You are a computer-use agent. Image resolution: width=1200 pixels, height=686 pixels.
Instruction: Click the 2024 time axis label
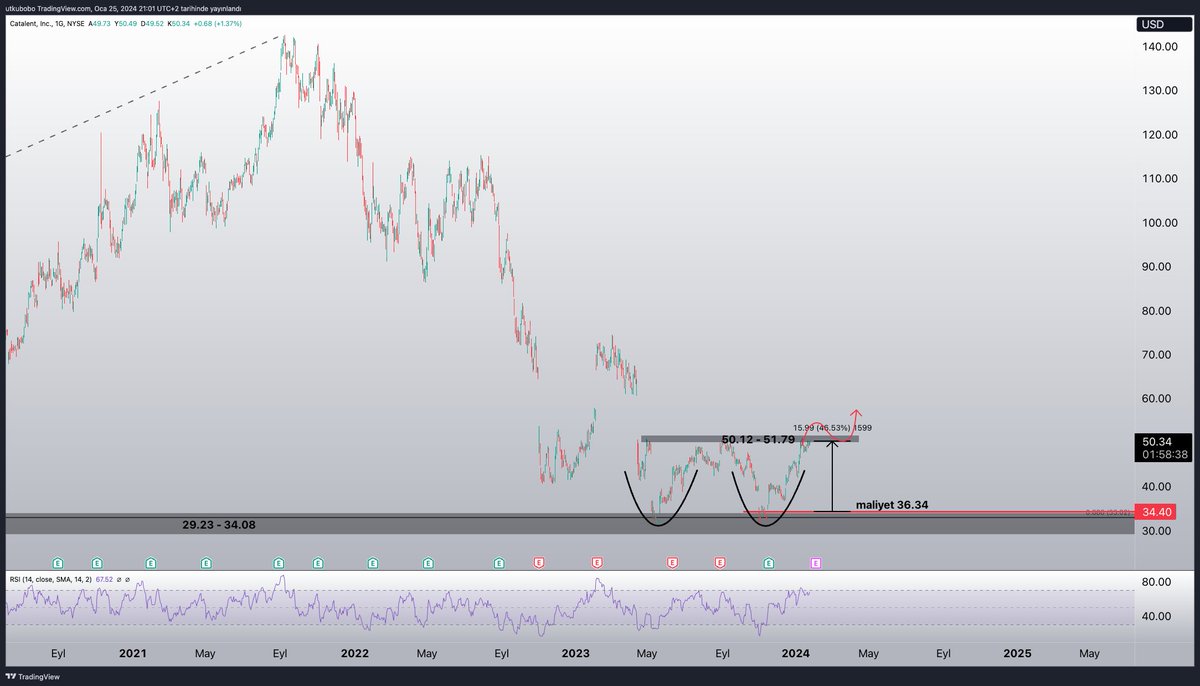(x=796, y=653)
